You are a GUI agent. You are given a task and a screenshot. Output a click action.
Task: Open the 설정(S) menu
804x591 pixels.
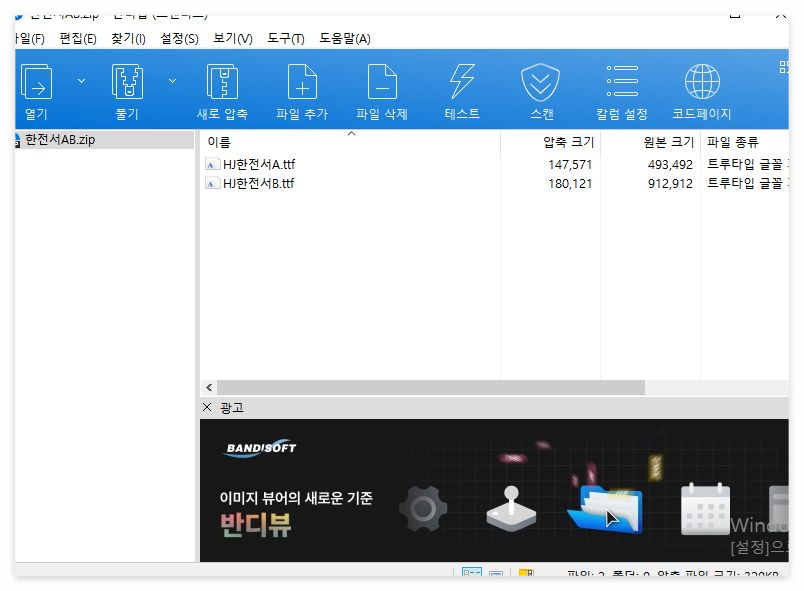click(178, 38)
